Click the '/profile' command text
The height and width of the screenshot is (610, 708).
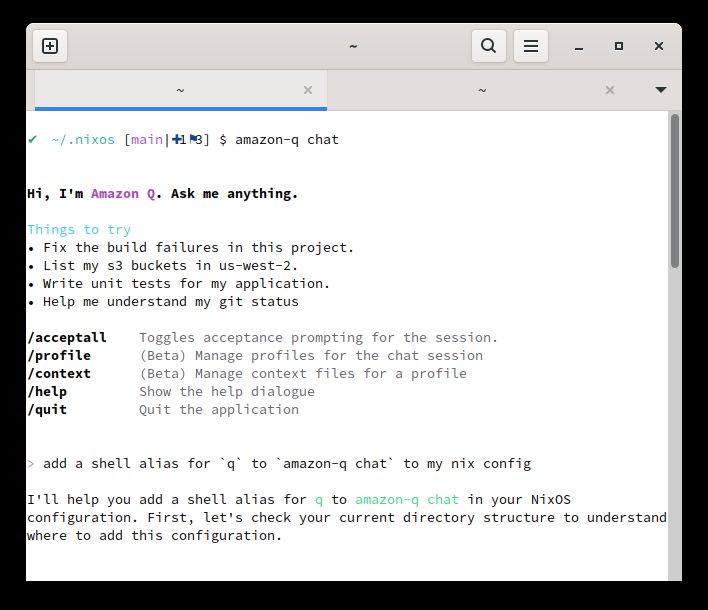click(x=59, y=355)
